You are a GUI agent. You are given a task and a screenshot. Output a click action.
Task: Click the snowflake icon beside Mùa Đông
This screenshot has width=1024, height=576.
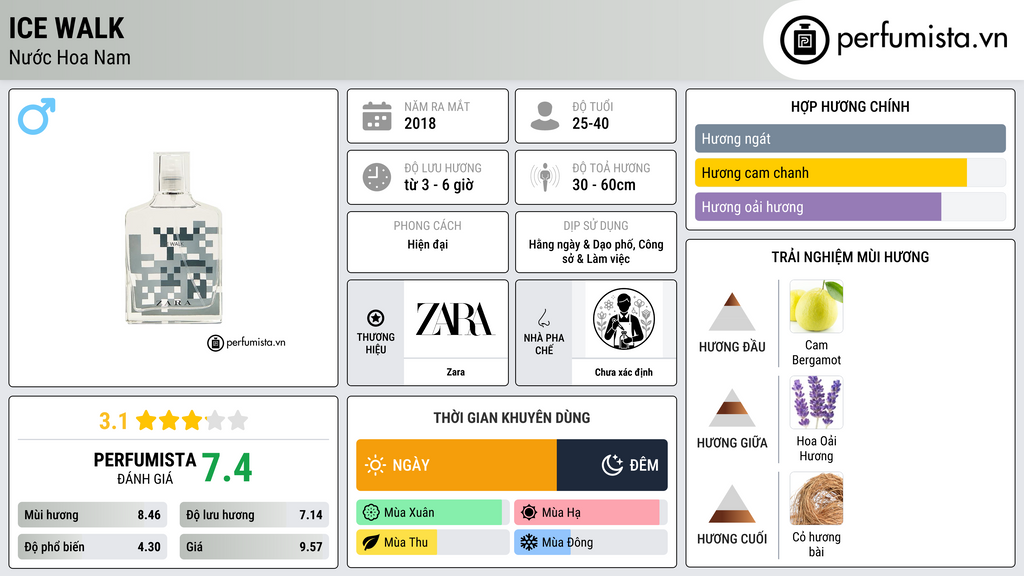(x=529, y=542)
